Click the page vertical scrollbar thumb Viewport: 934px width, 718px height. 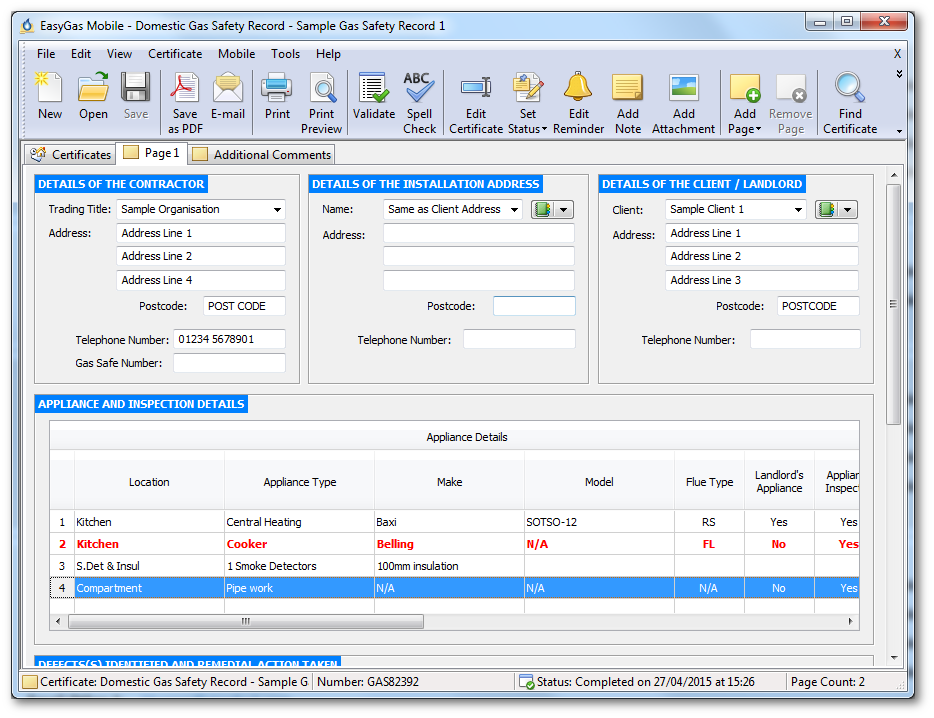(893, 304)
